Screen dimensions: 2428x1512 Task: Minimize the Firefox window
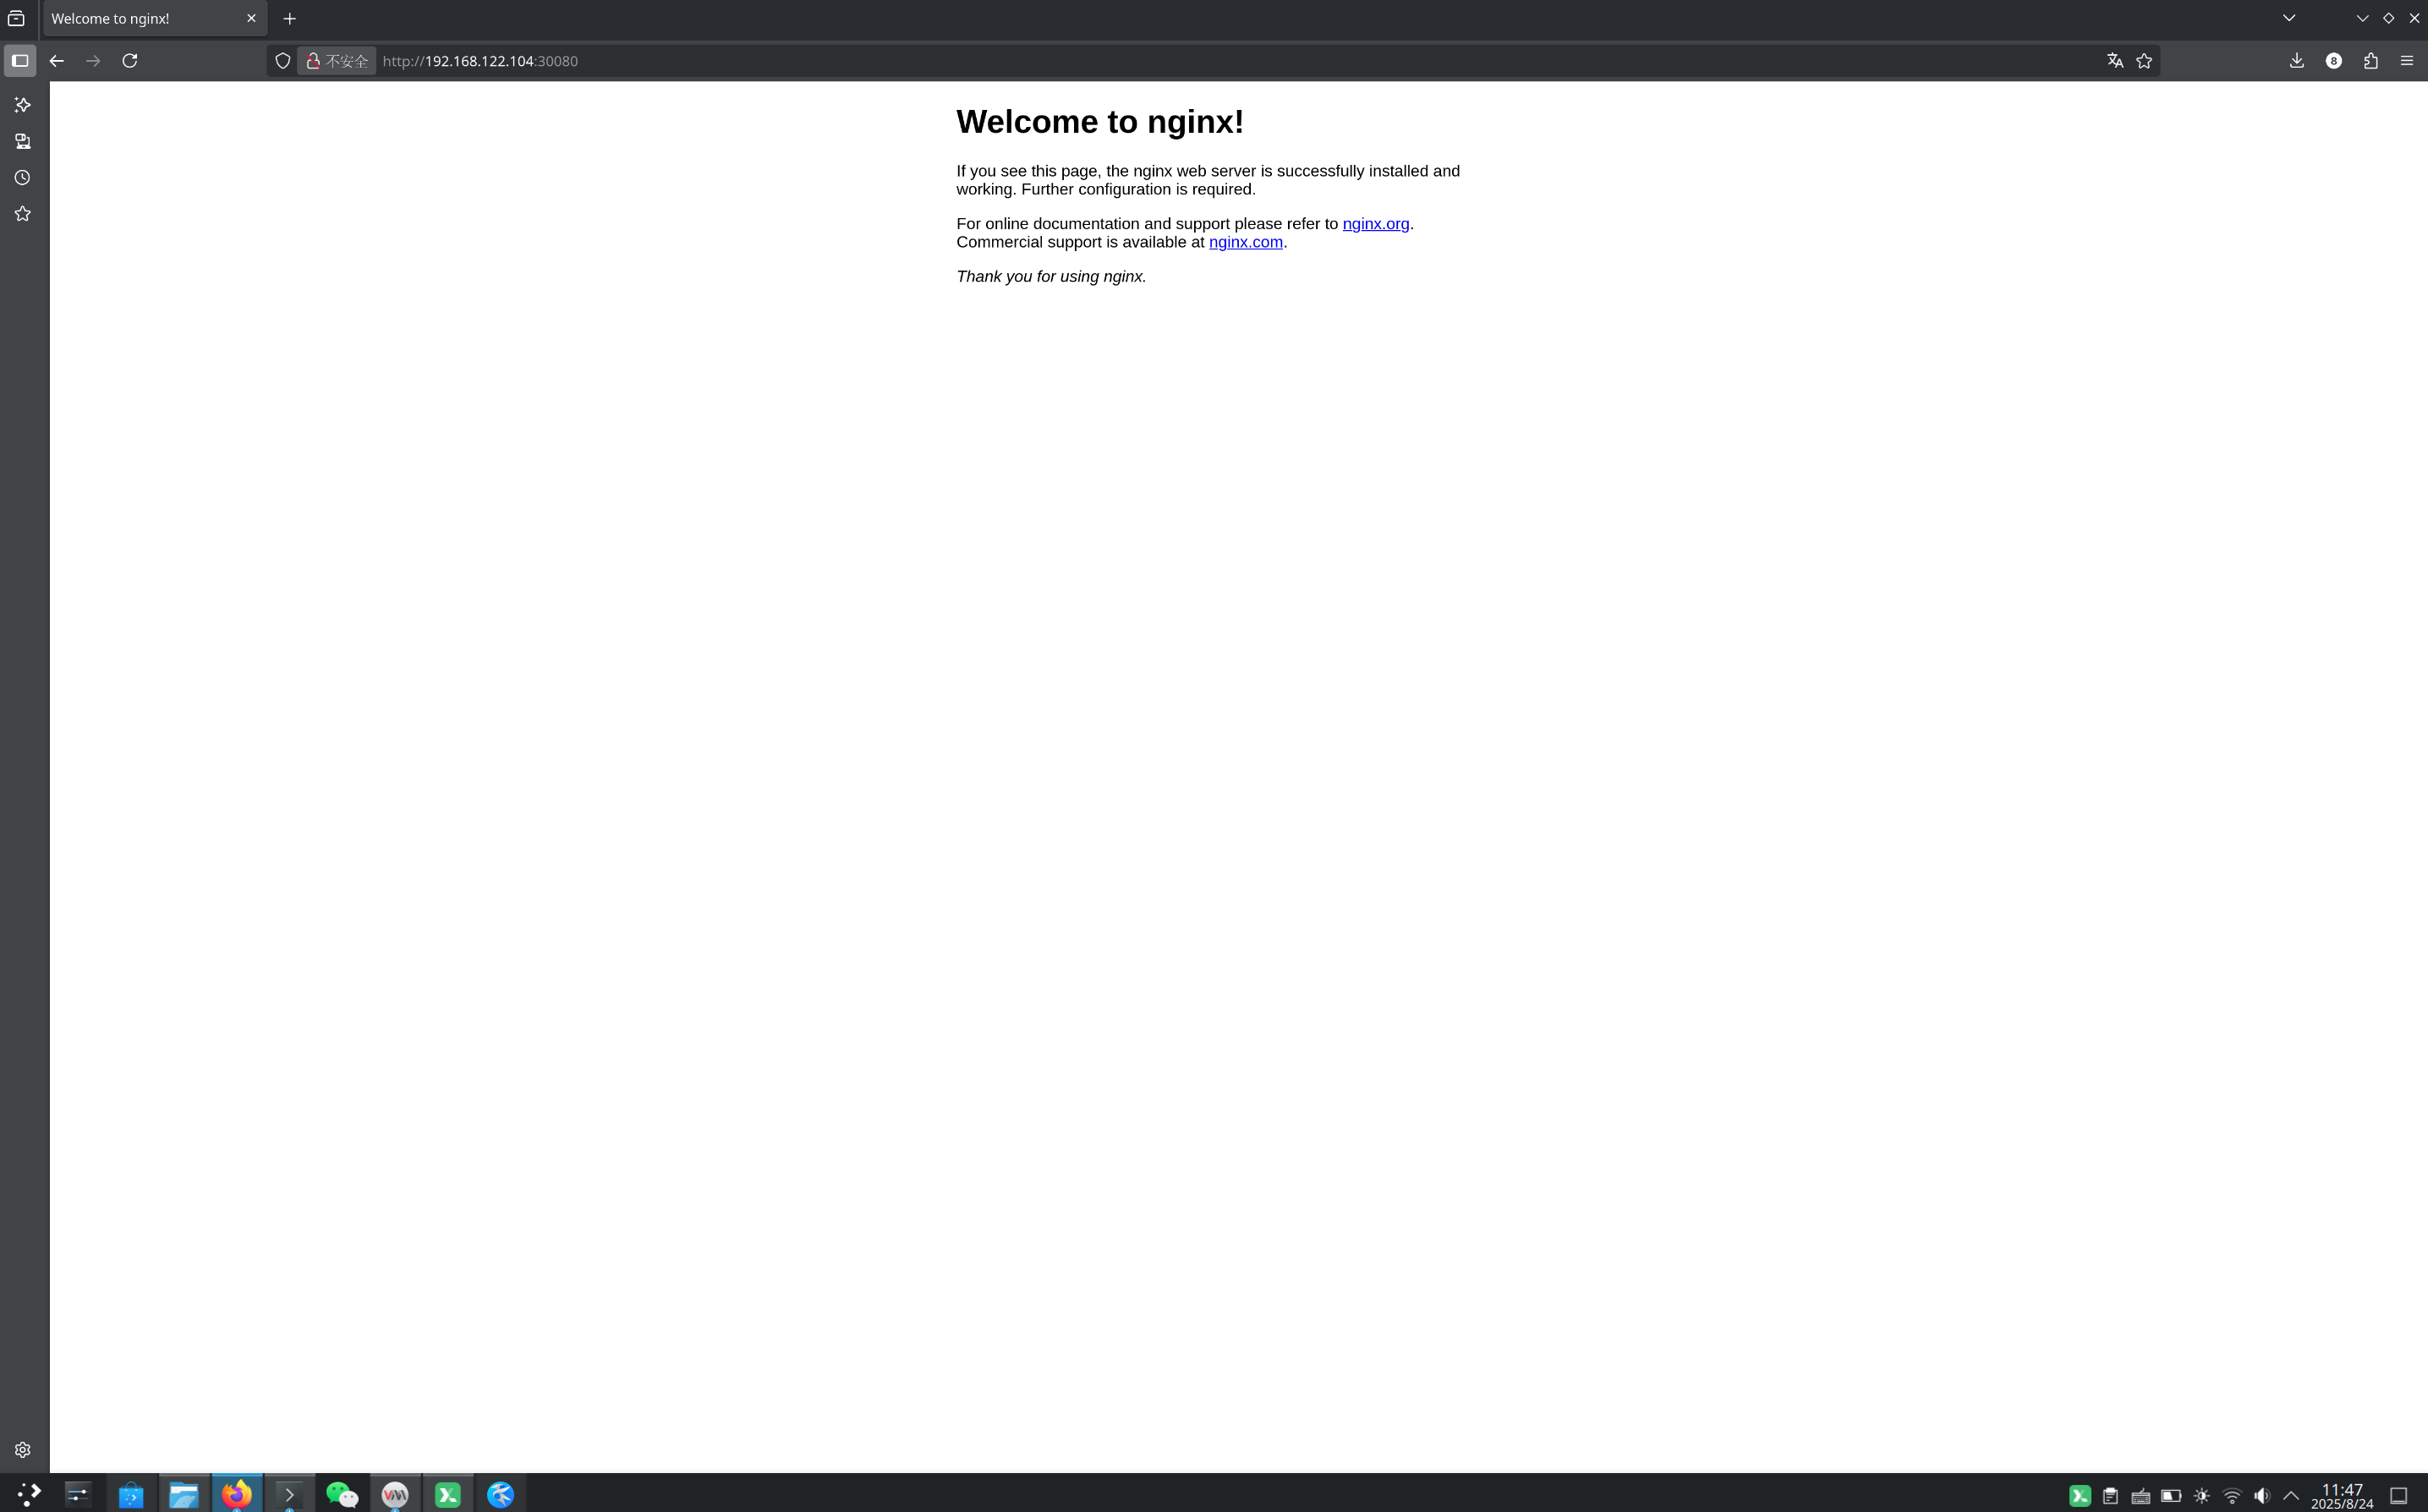pyautogui.click(x=2363, y=18)
